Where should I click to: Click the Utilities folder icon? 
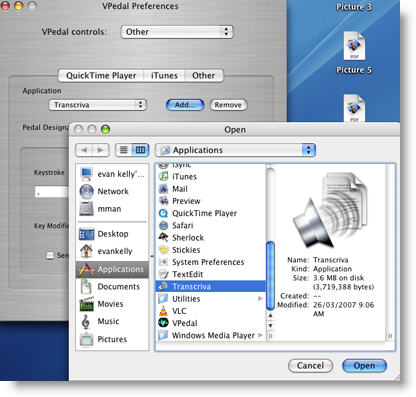tap(163, 299)
